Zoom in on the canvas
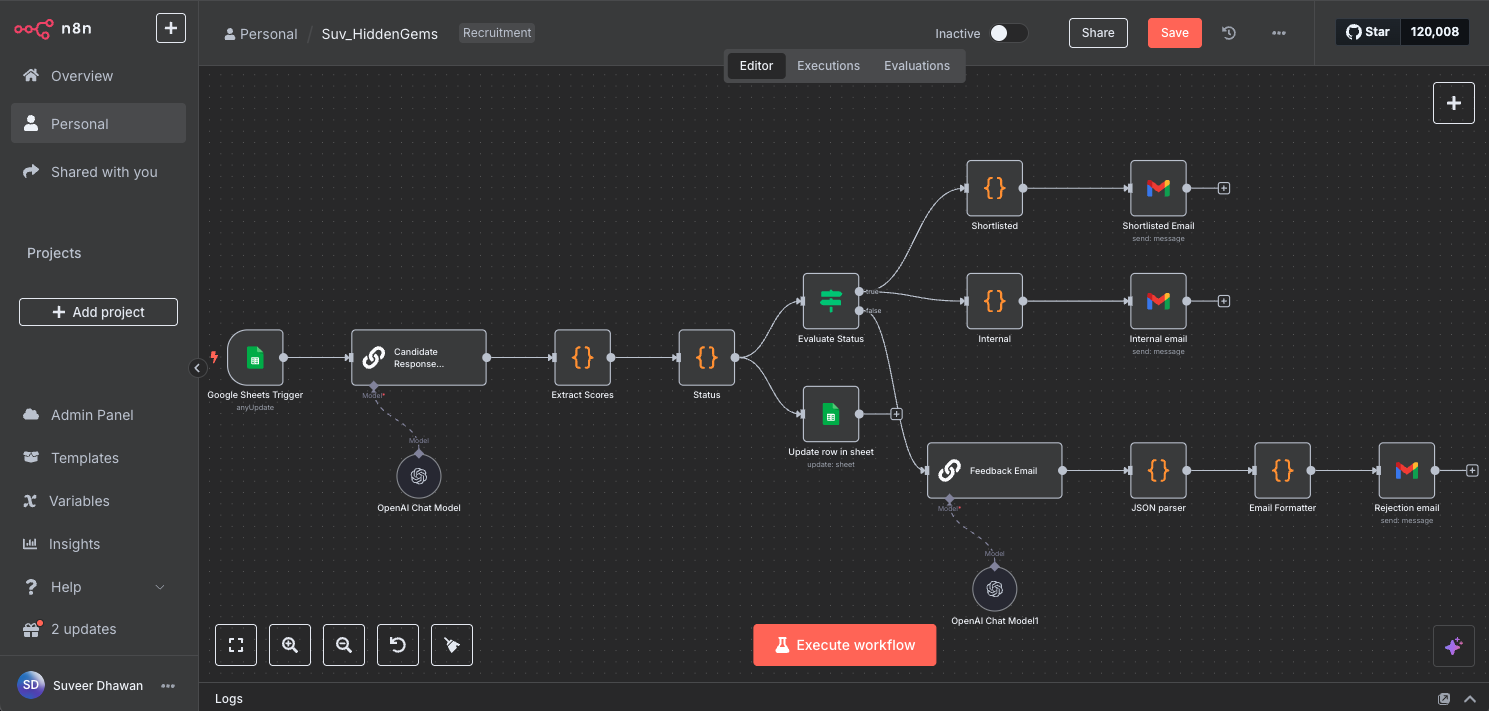This screenshot has width=1489, height=711. [290, 645]
